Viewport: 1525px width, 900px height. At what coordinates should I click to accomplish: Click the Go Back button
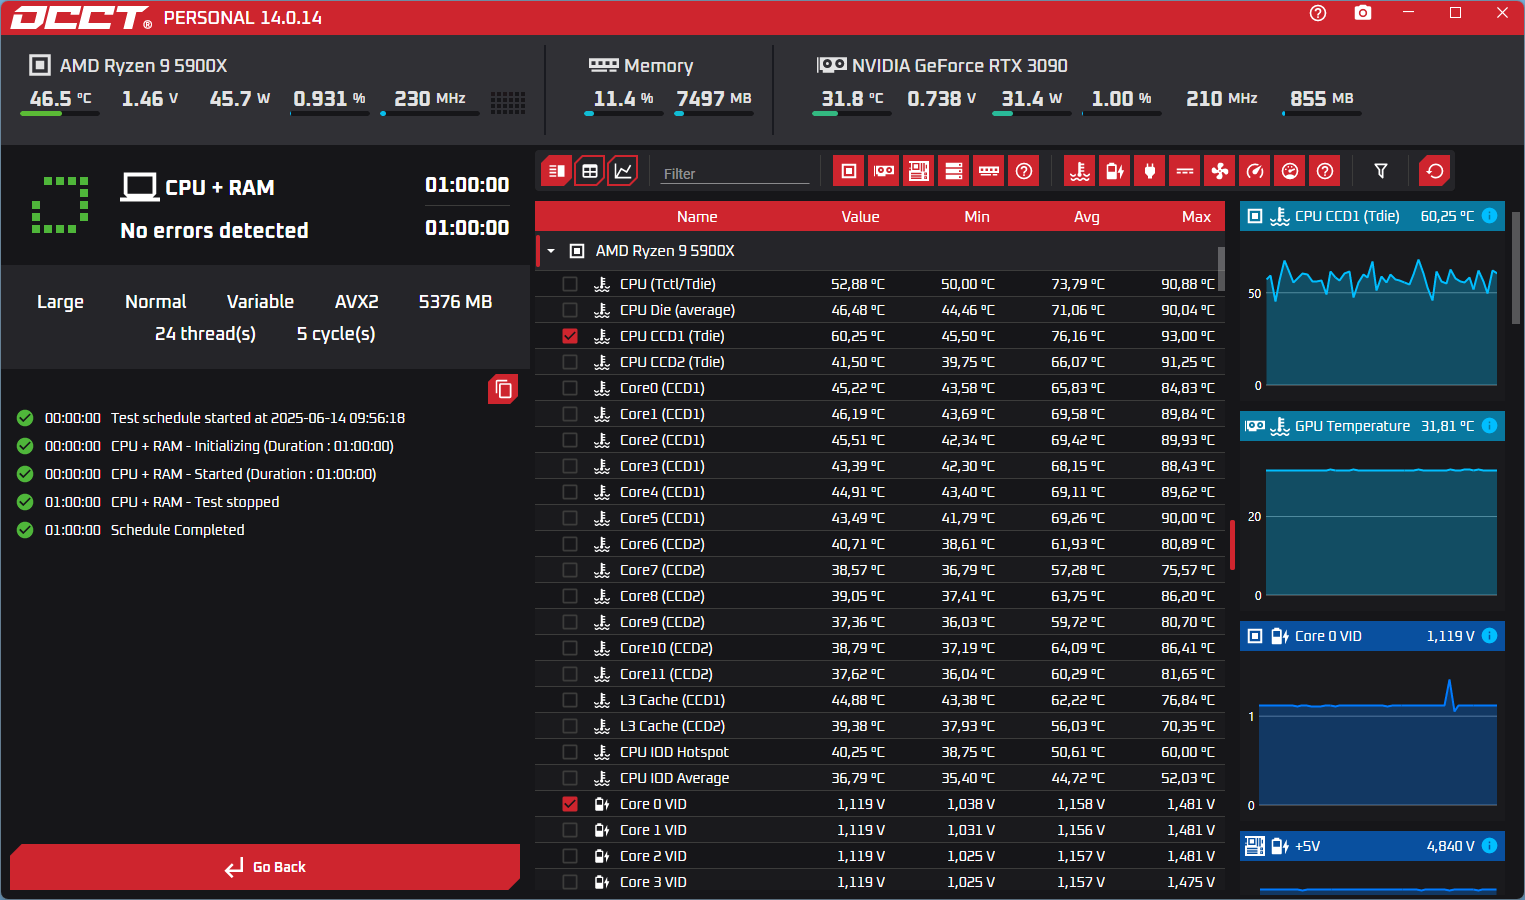(265, 867)
